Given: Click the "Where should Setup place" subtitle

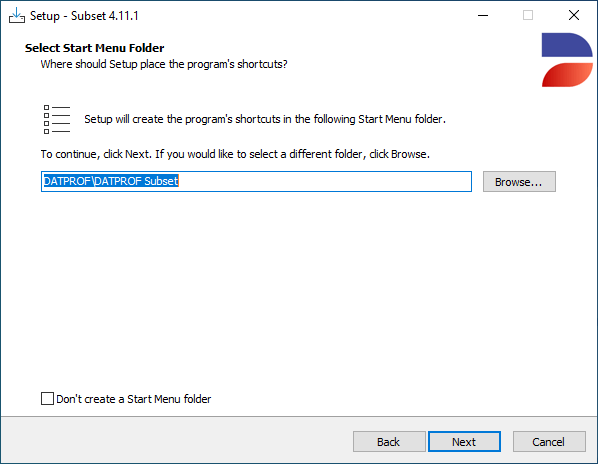Looking at the screenshot, I should (164, 64).
